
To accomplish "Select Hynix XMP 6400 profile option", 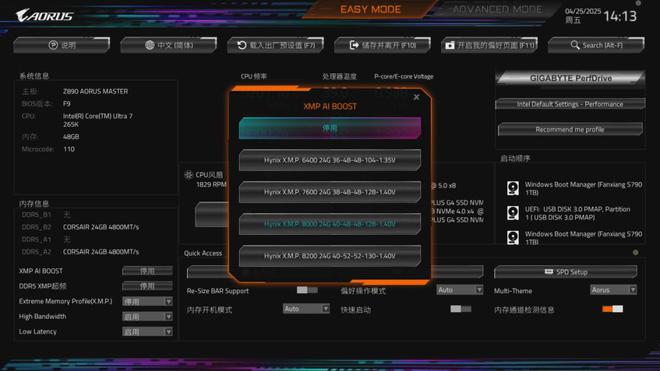I will (330, 160).
